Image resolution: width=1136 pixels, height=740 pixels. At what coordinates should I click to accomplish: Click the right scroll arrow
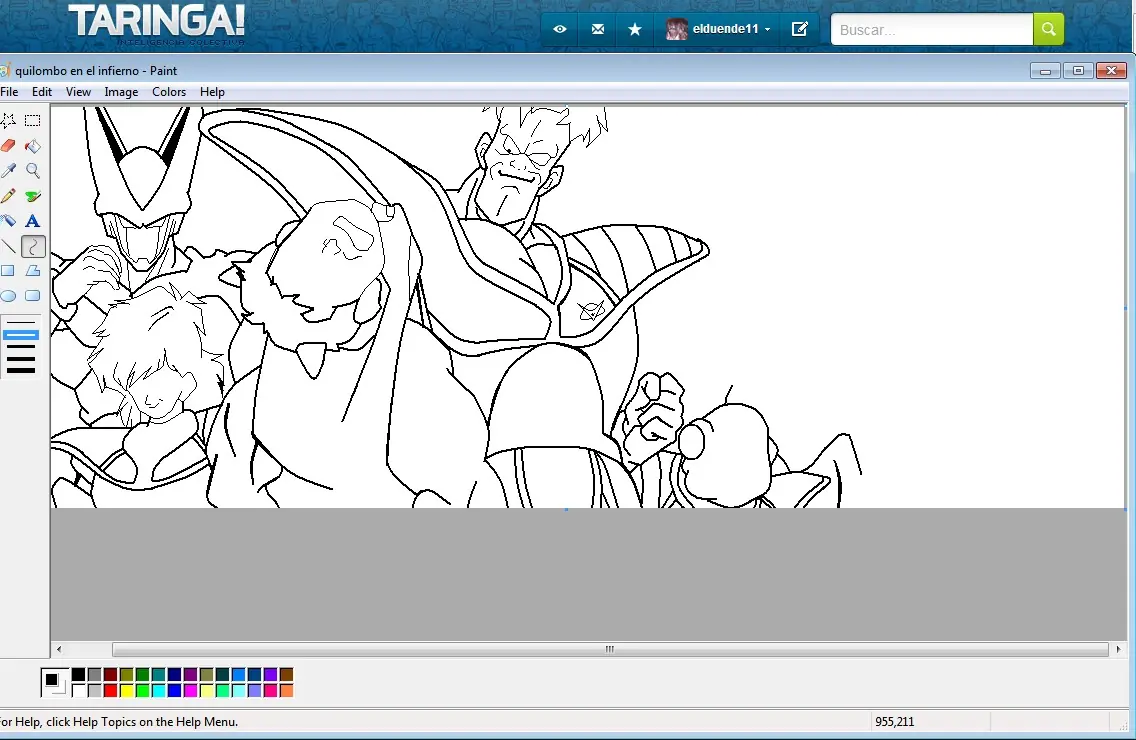coord(1119,649)
